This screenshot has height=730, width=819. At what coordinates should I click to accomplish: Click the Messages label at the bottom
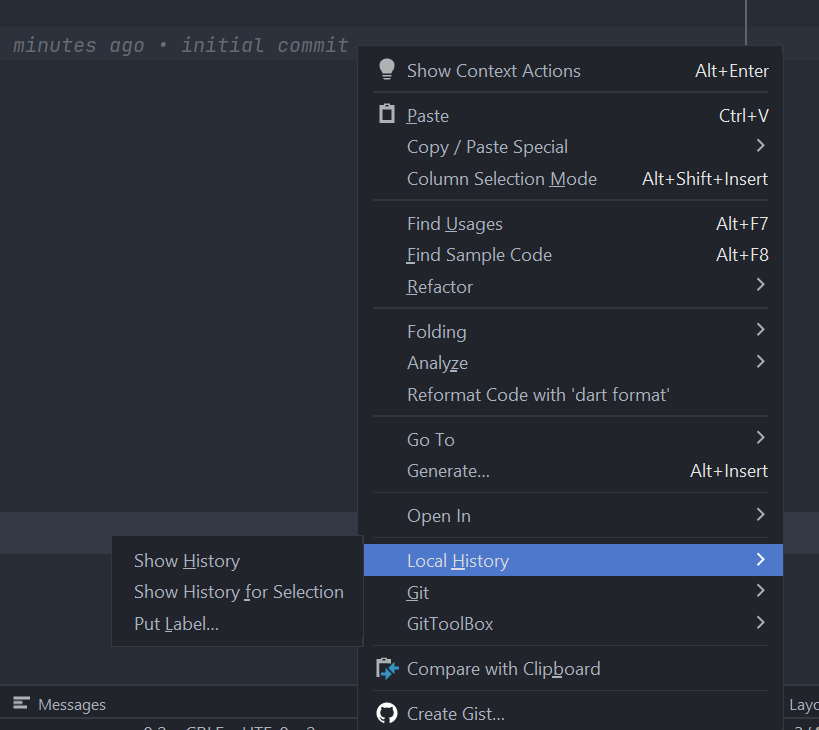point(70,704)
